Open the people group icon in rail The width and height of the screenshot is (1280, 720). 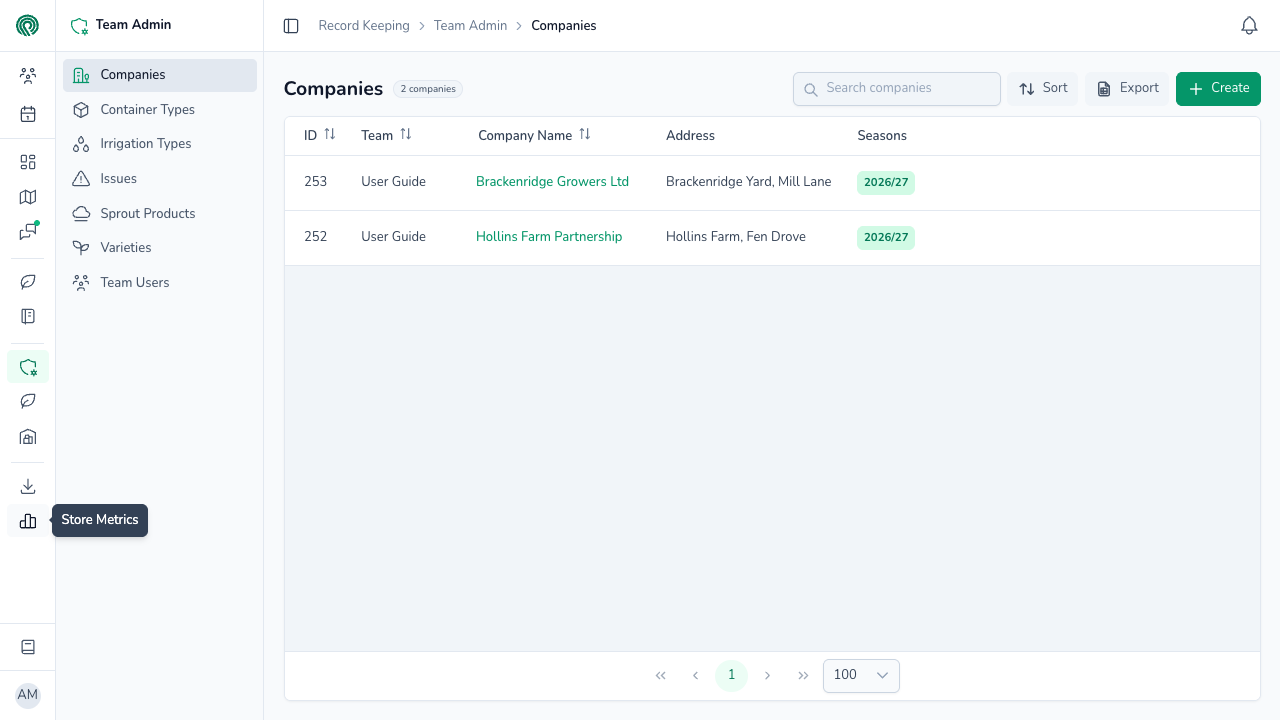[x=28, y=76]
